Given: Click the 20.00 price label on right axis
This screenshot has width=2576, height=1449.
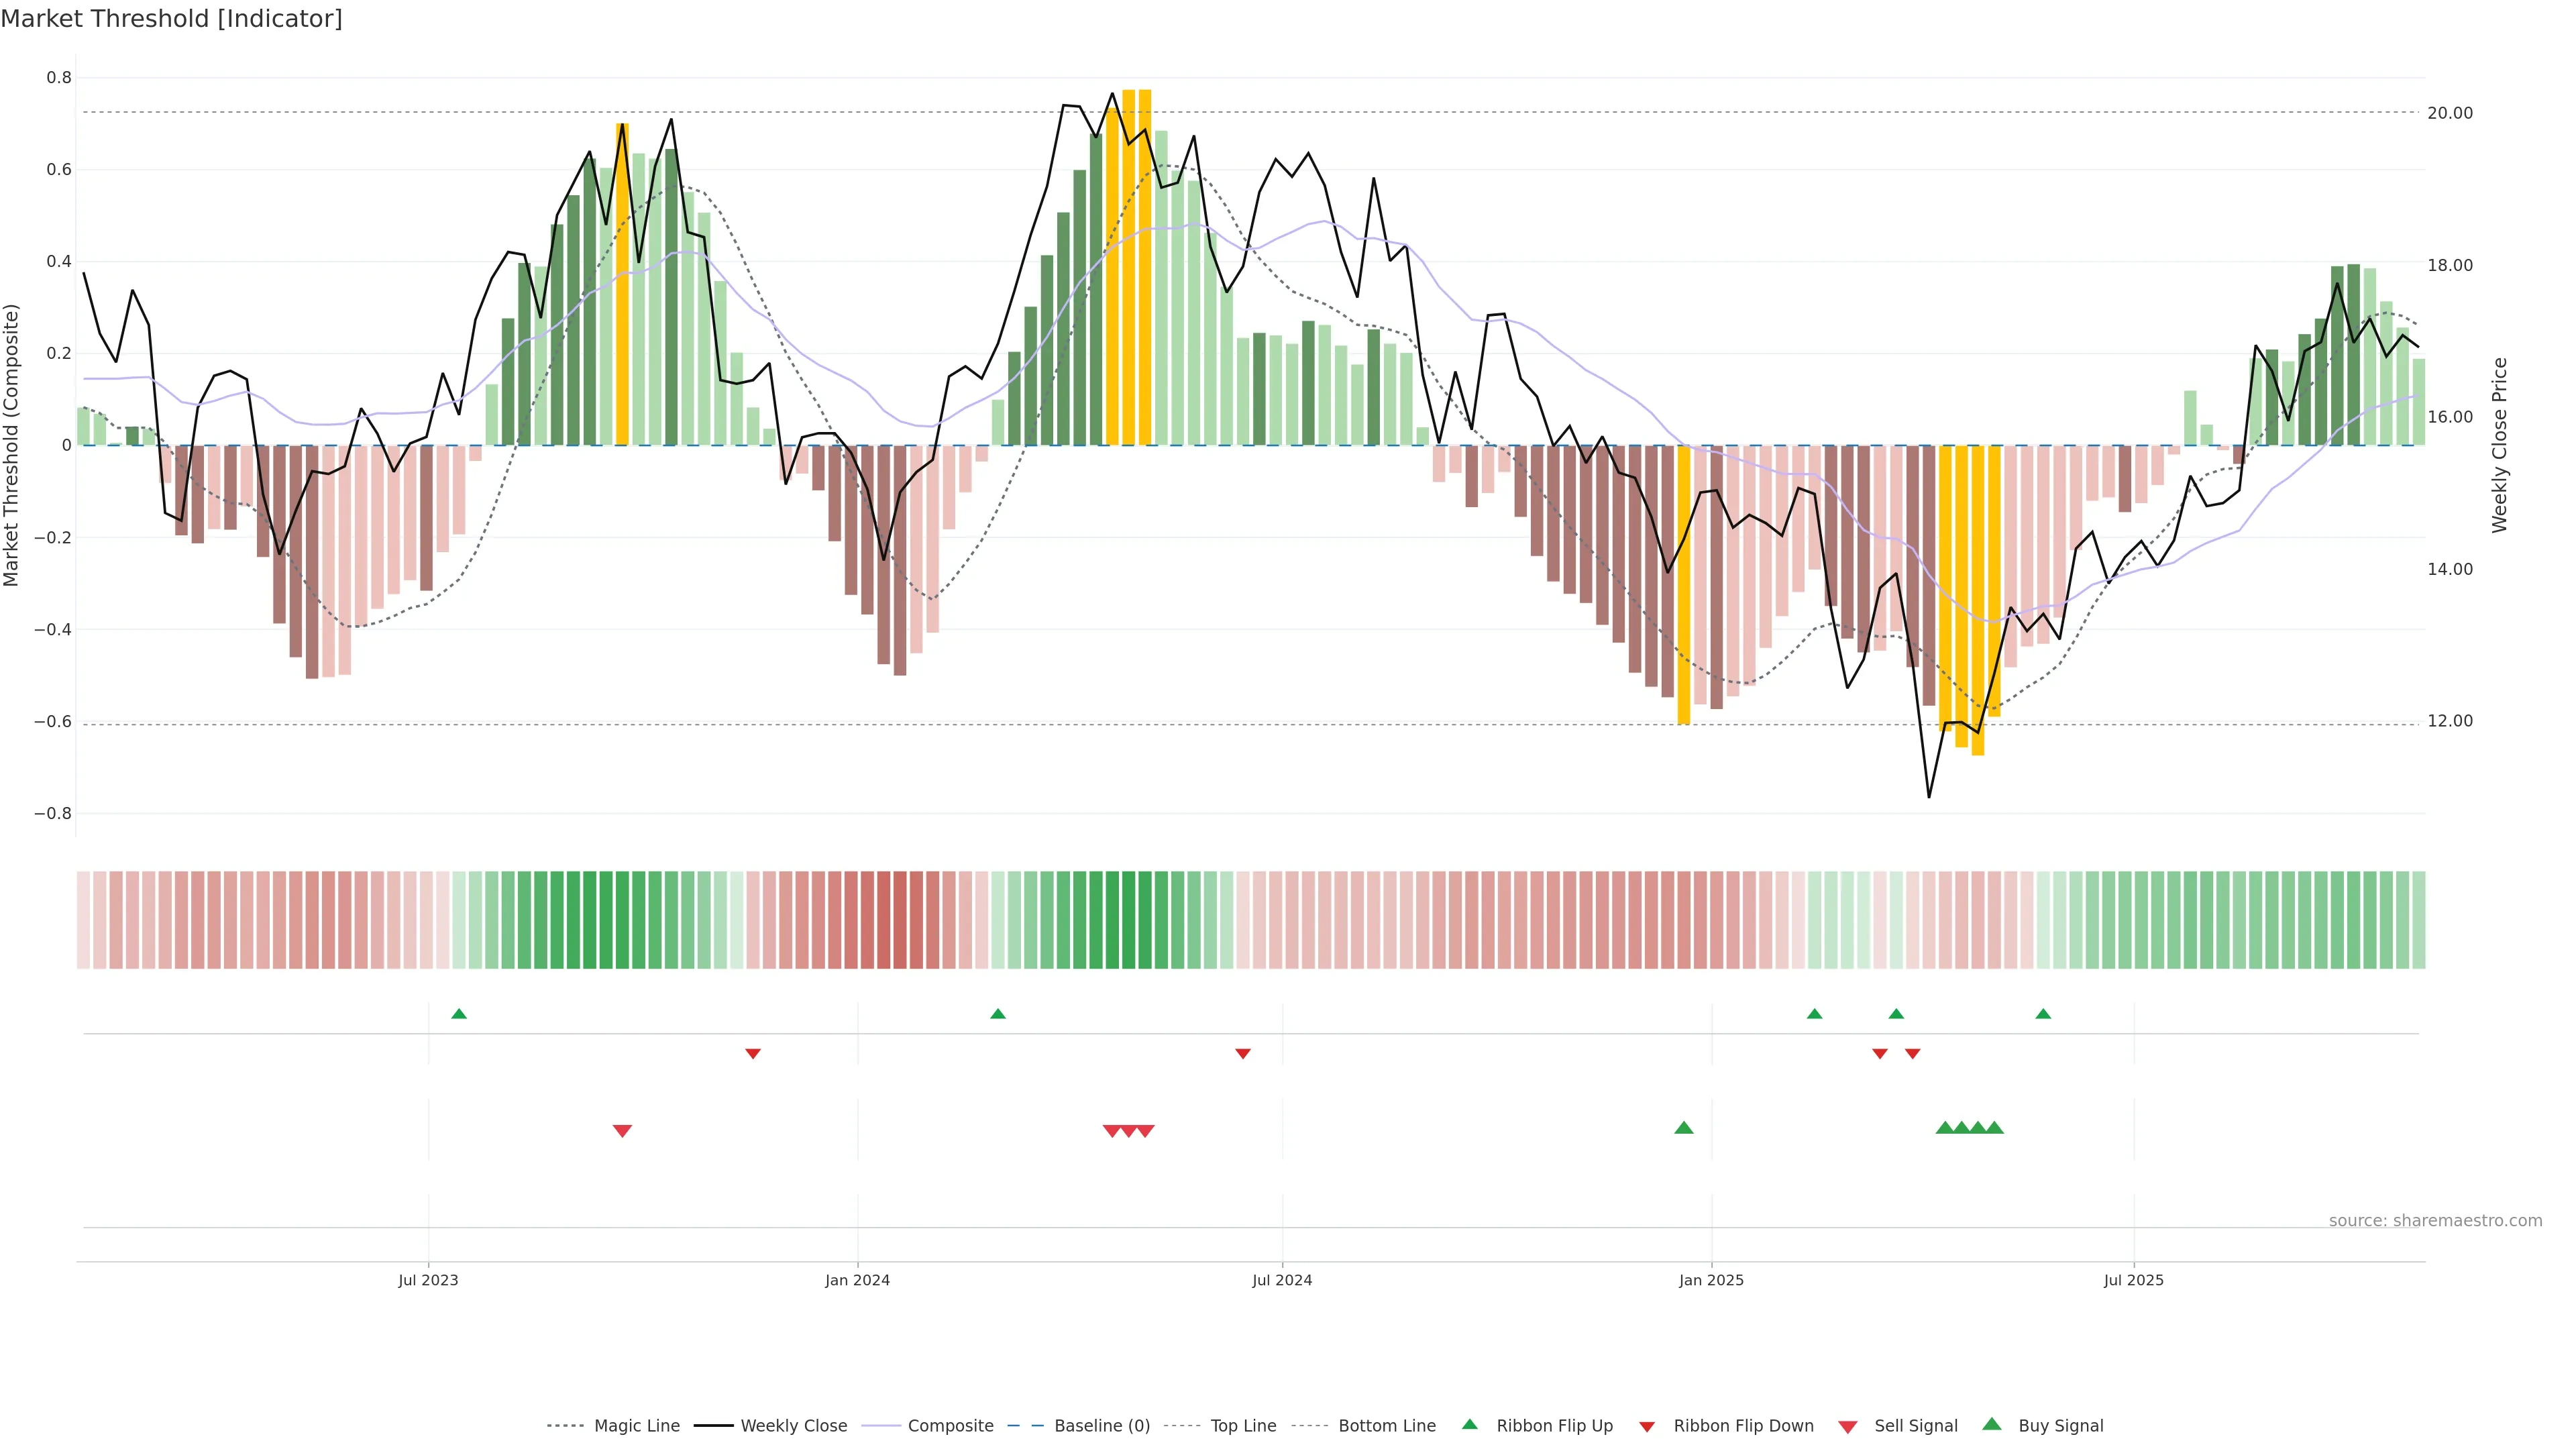Looking at the screenshot, I should 2450,113.
